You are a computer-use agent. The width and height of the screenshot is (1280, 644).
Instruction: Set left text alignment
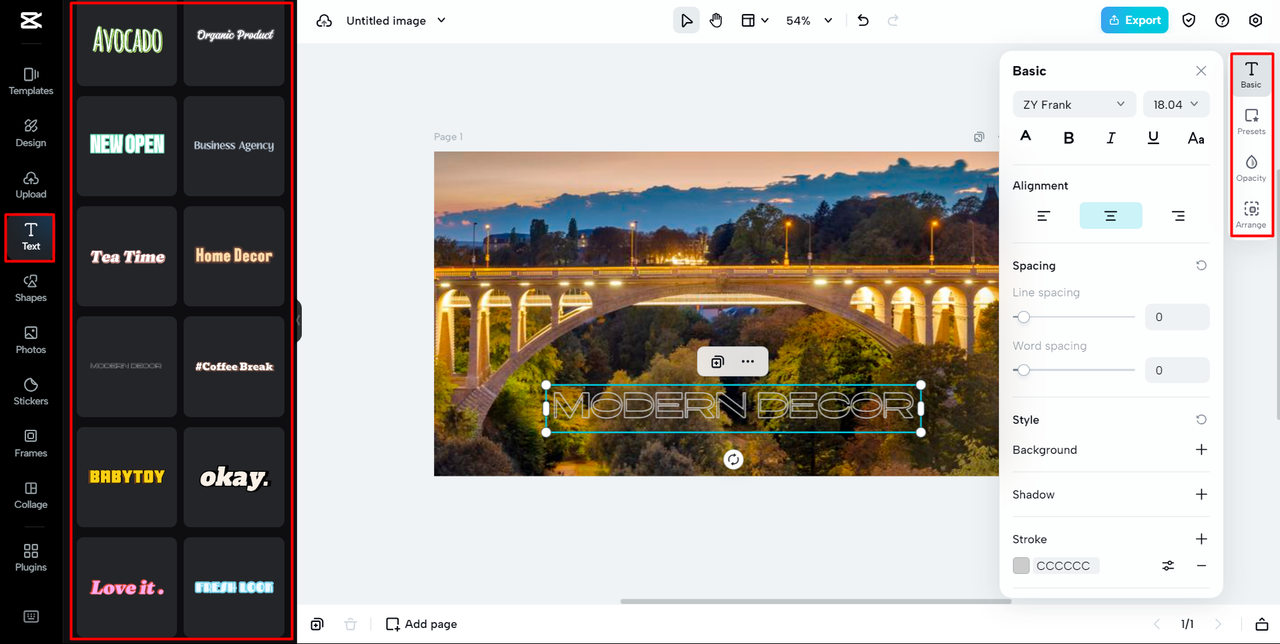[x=1043, y=215]
